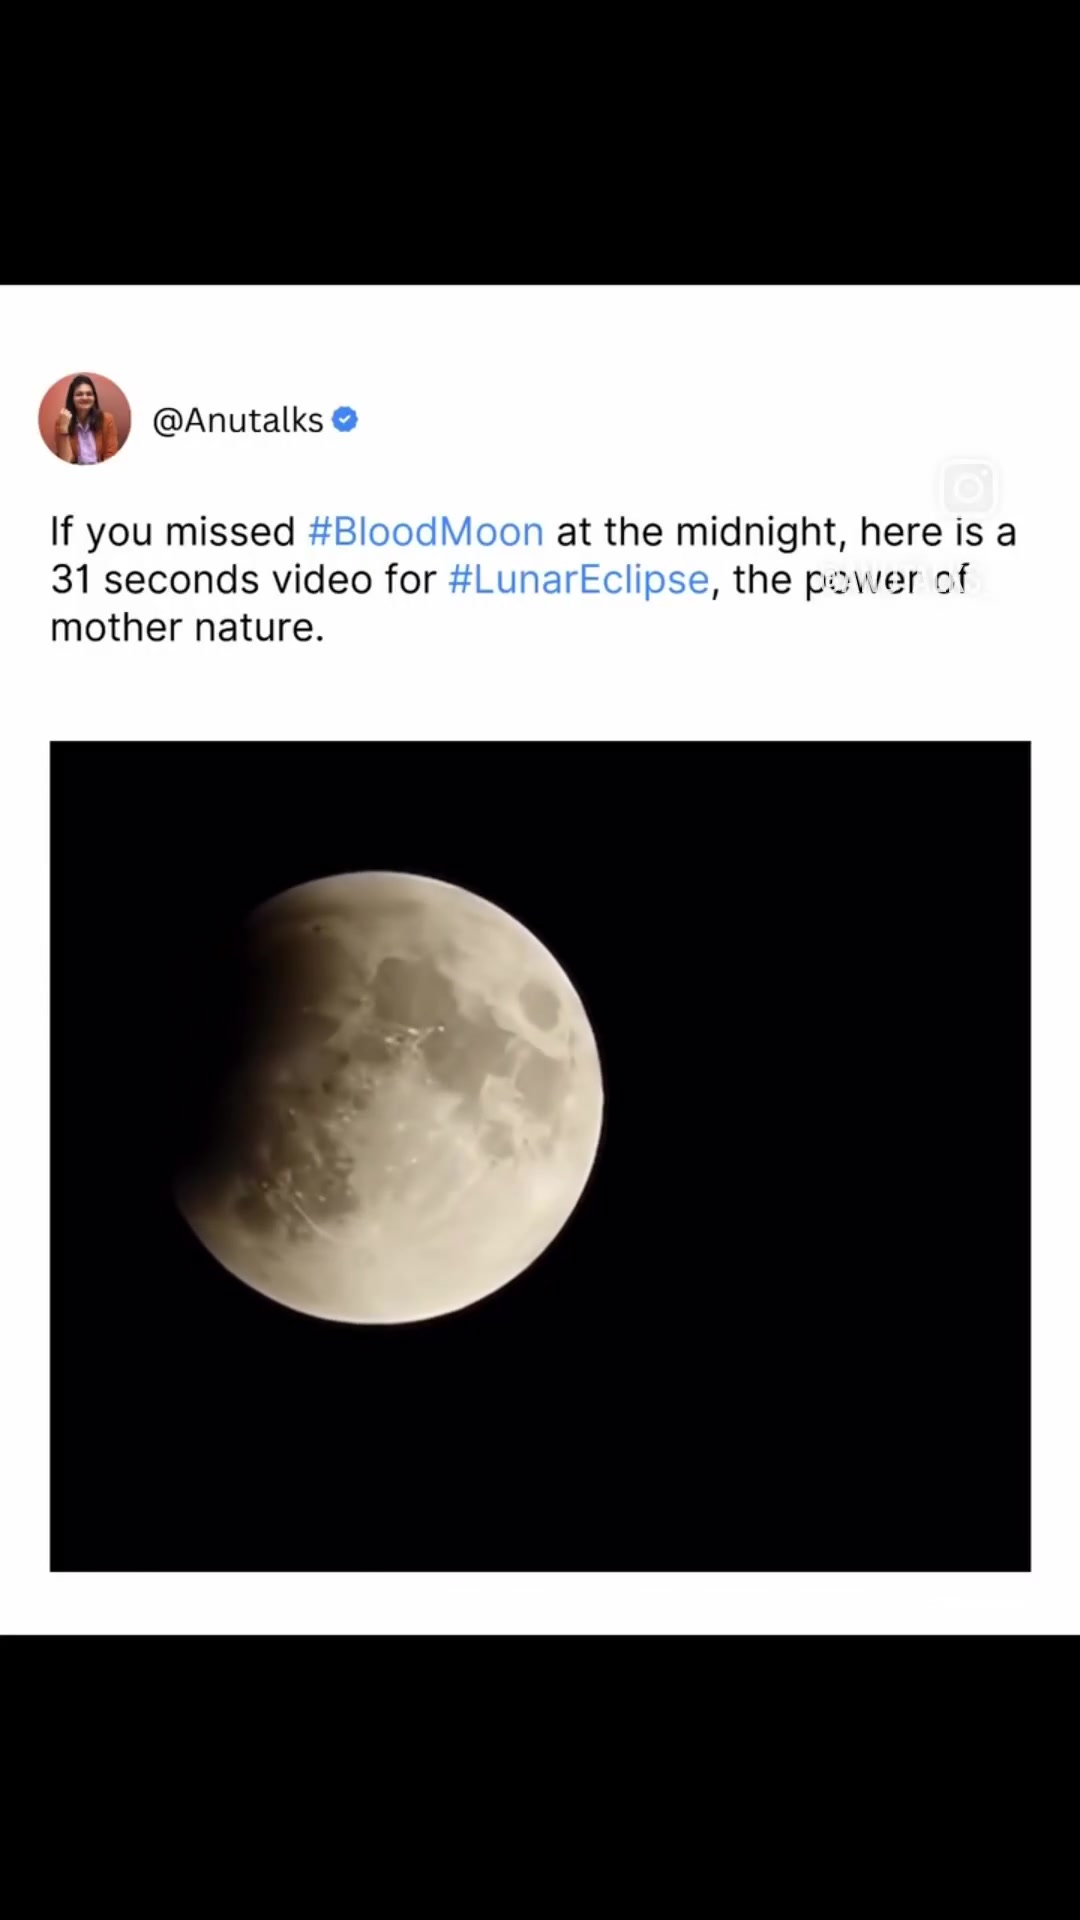
Task: Click the black sky below the moon in video
Action: point(540,1450)
